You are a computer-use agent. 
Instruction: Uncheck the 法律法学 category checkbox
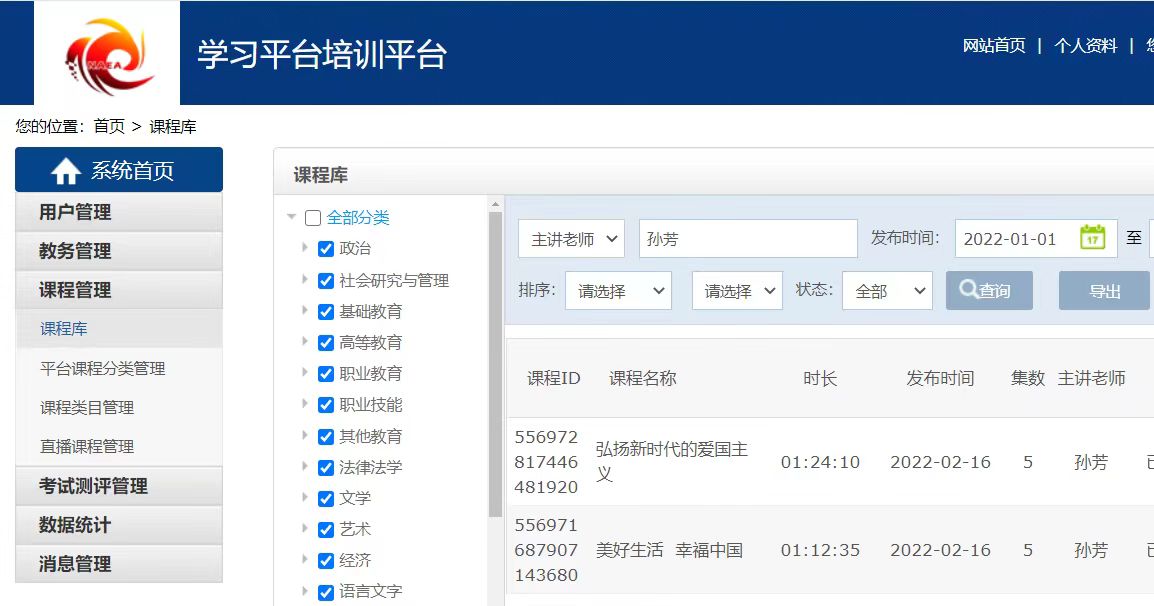point(325,468)
